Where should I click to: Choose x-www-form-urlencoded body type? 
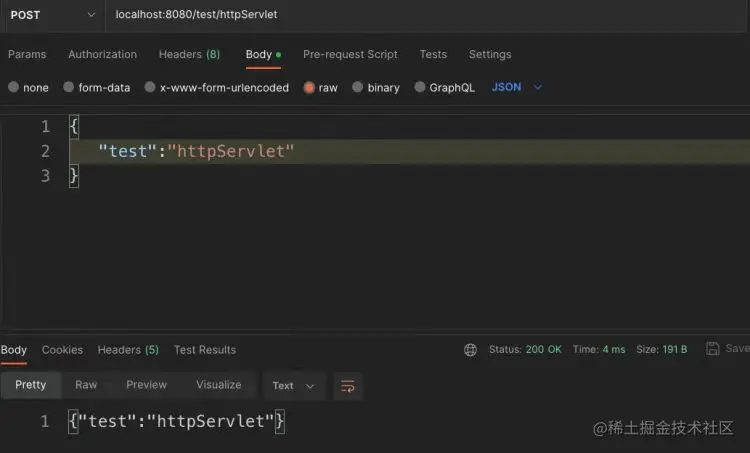(x=150, y=87)
